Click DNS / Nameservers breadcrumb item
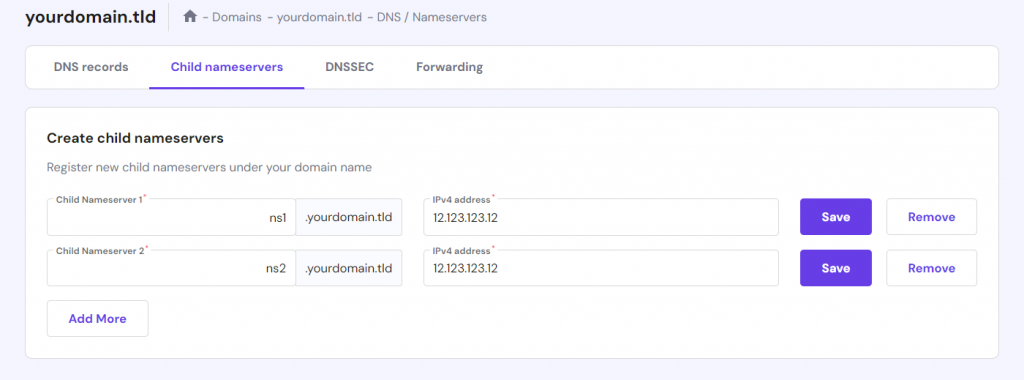 point(432,17)
